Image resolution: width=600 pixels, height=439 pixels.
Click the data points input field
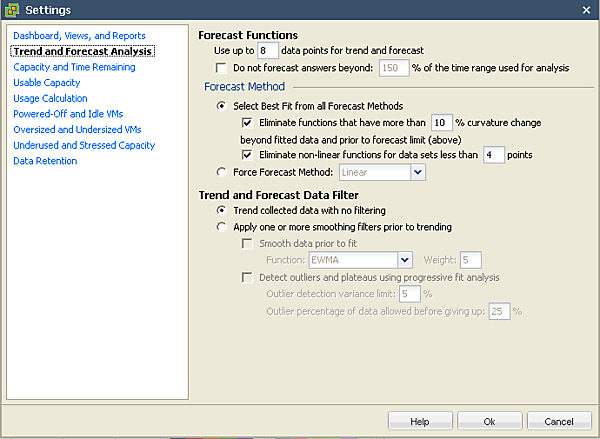pos(266,50)
